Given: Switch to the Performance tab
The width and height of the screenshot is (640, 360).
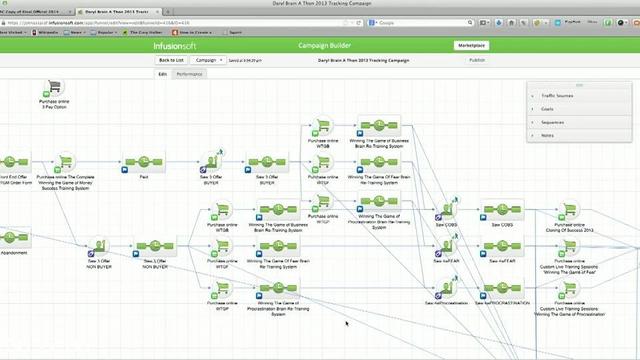Looking at the screenshot, I should (189, 74).
